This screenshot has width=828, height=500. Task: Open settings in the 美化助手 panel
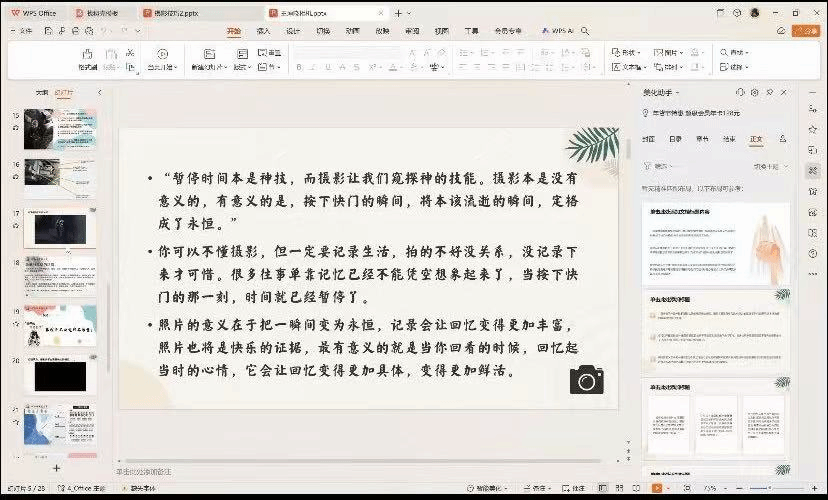(x=754, y=92)
